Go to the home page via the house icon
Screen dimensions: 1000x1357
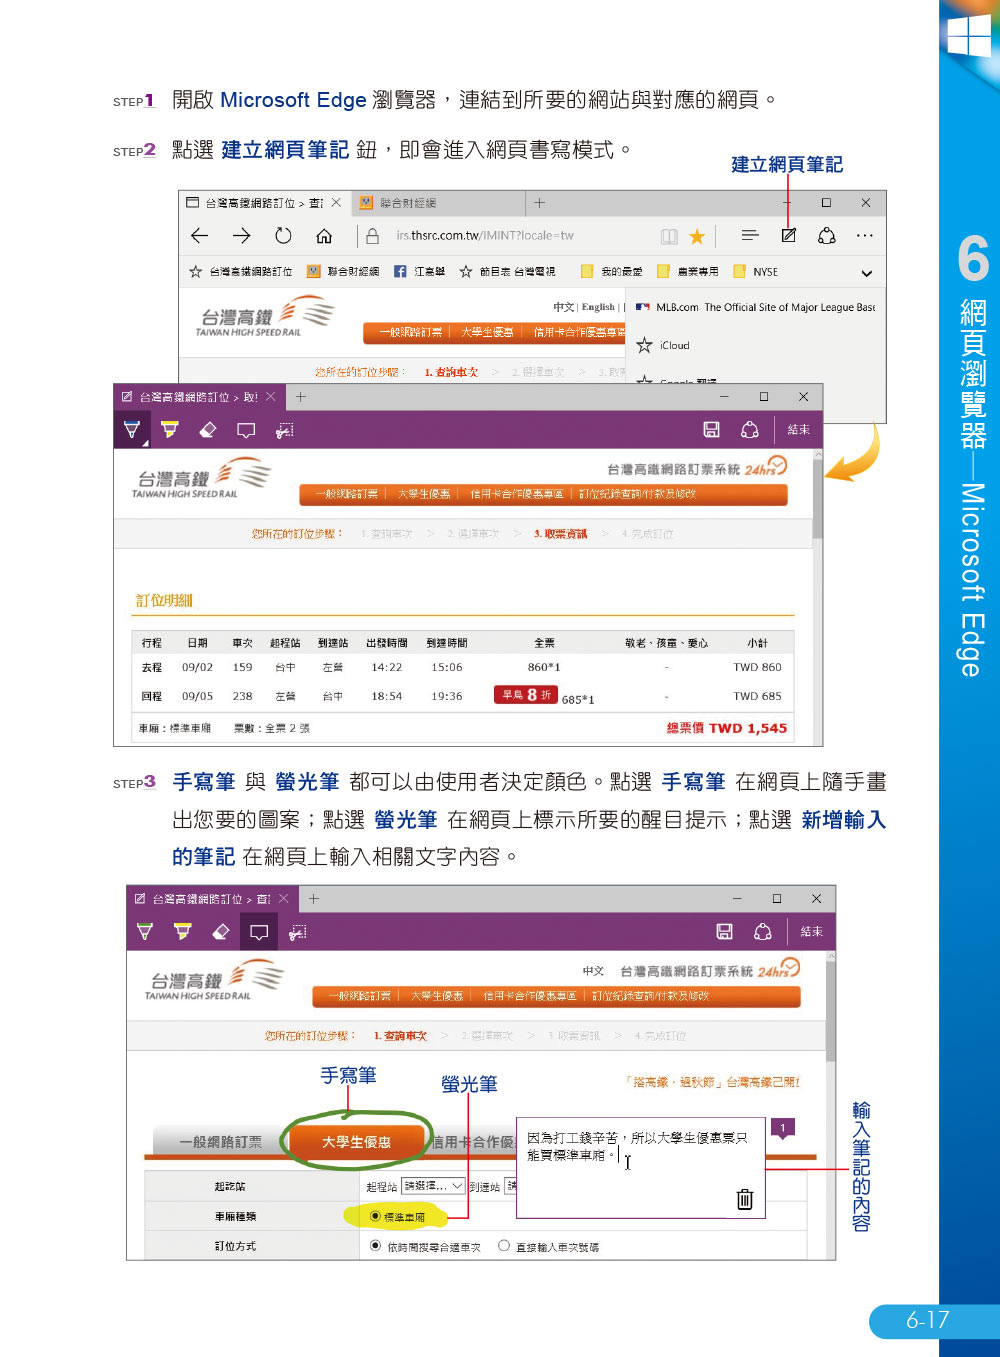(x=324, y=236)
